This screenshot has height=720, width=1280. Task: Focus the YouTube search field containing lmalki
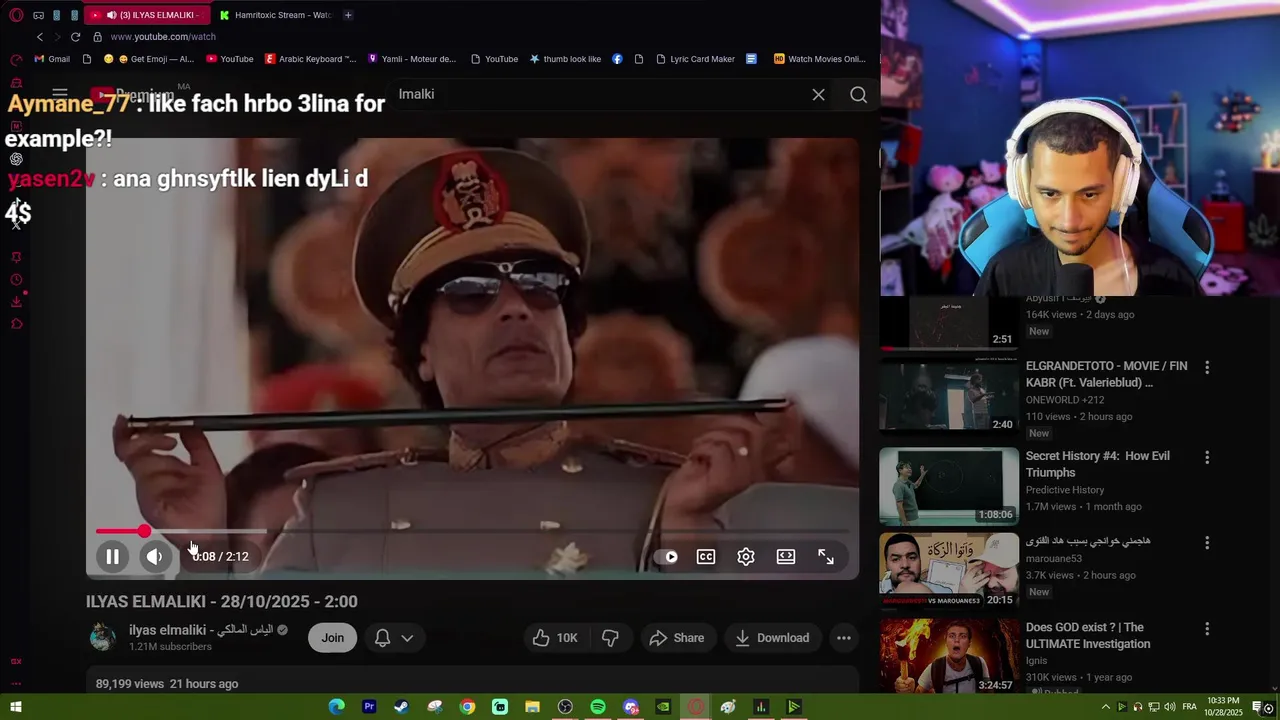click(598, 94)
